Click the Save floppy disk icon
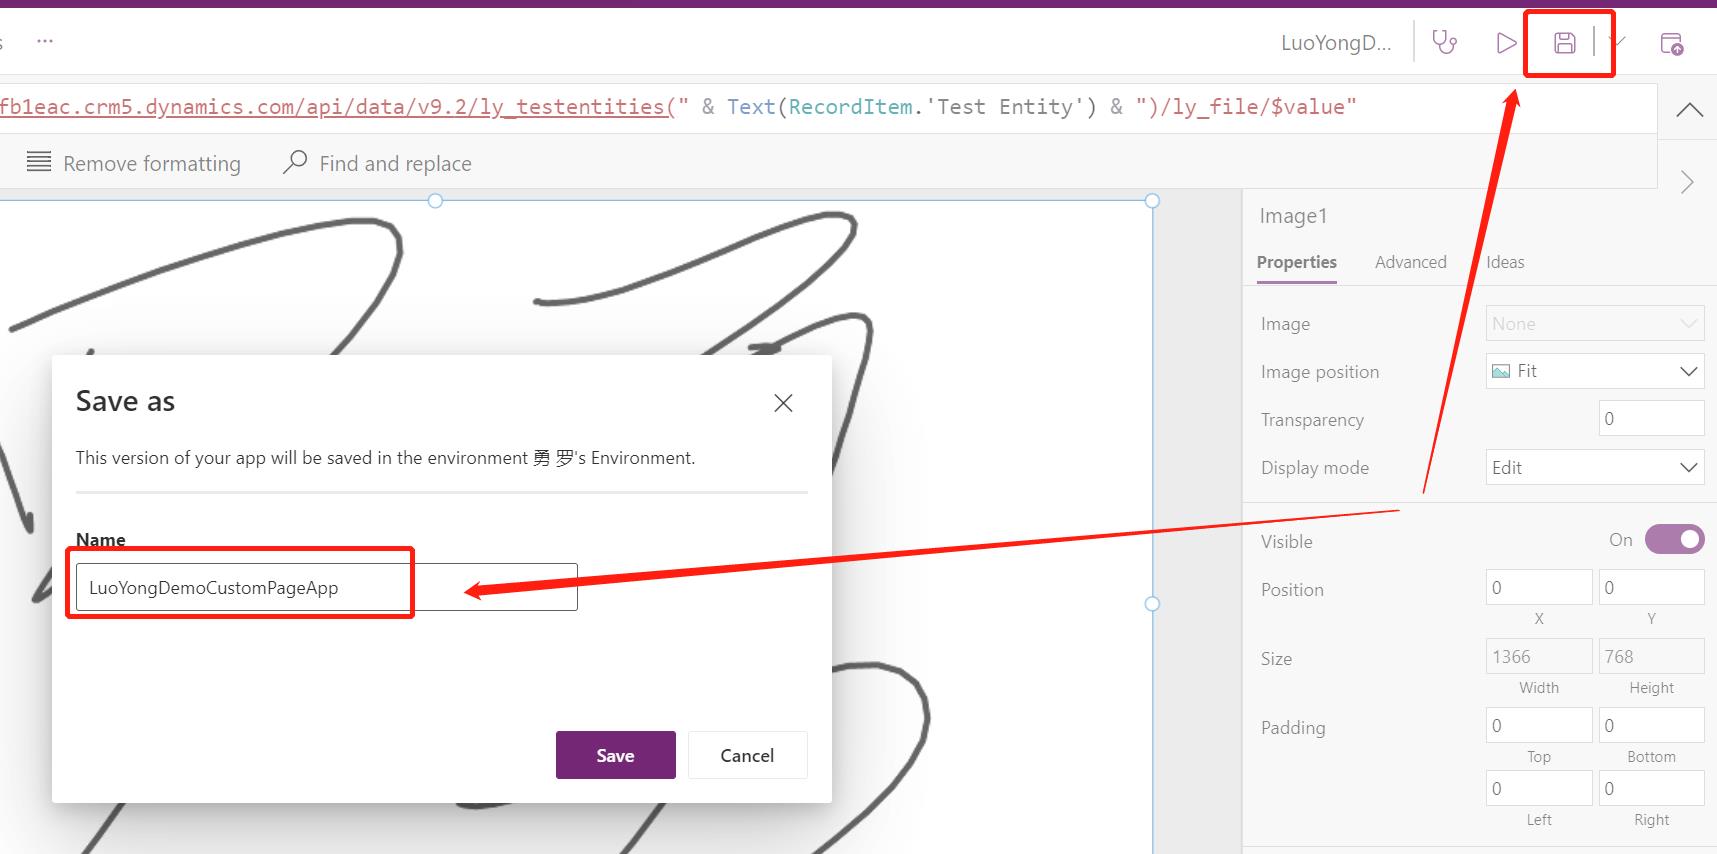1717x854 pixels. tap(1565, 43)
